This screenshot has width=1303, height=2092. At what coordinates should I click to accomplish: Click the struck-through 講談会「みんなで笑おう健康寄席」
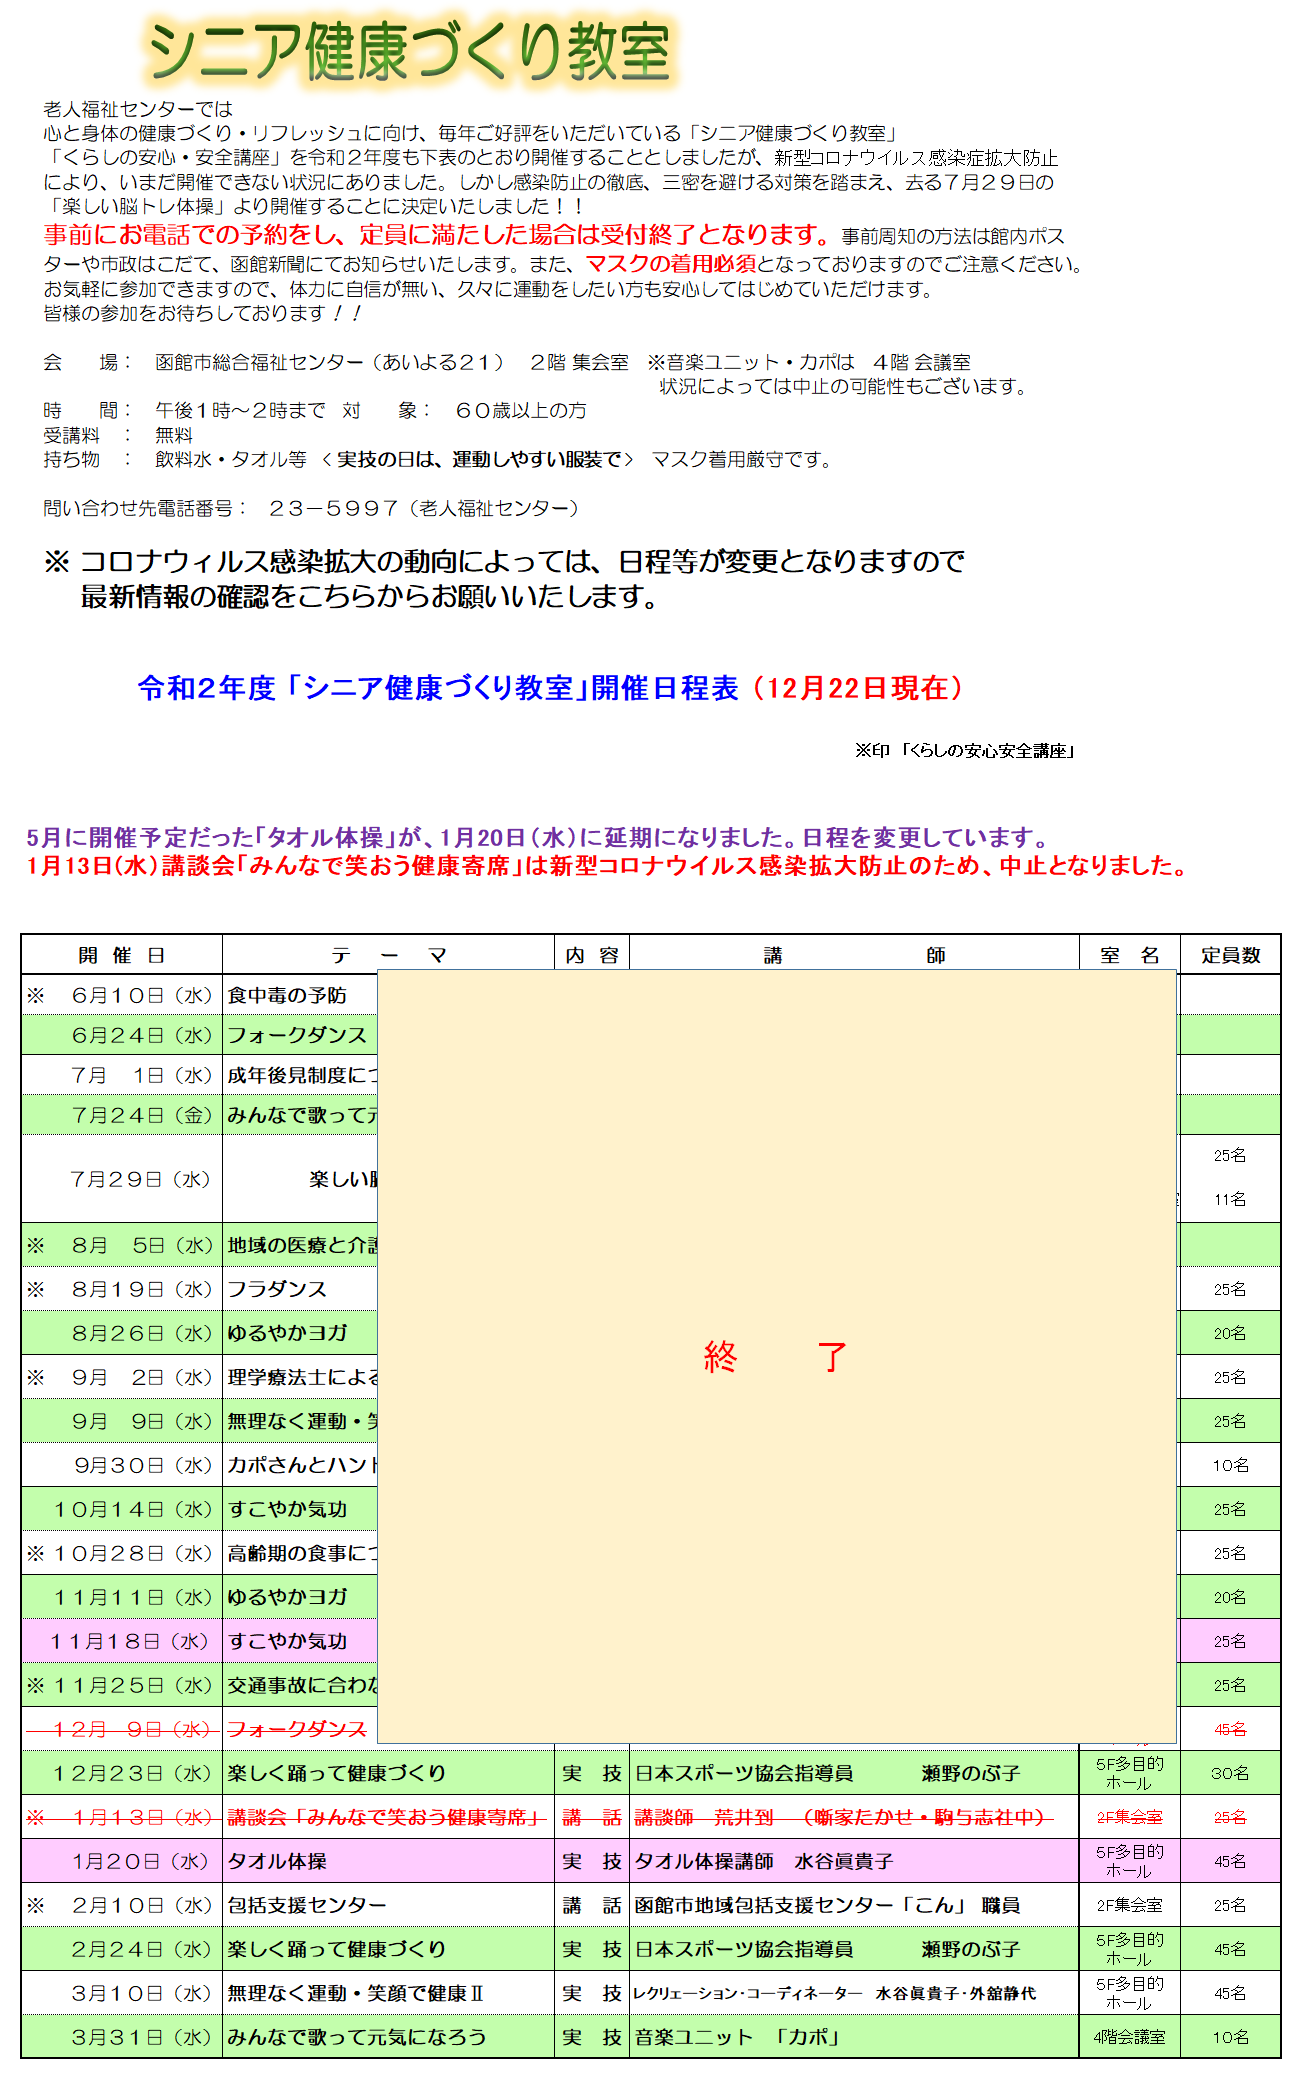coord(386,1818)
